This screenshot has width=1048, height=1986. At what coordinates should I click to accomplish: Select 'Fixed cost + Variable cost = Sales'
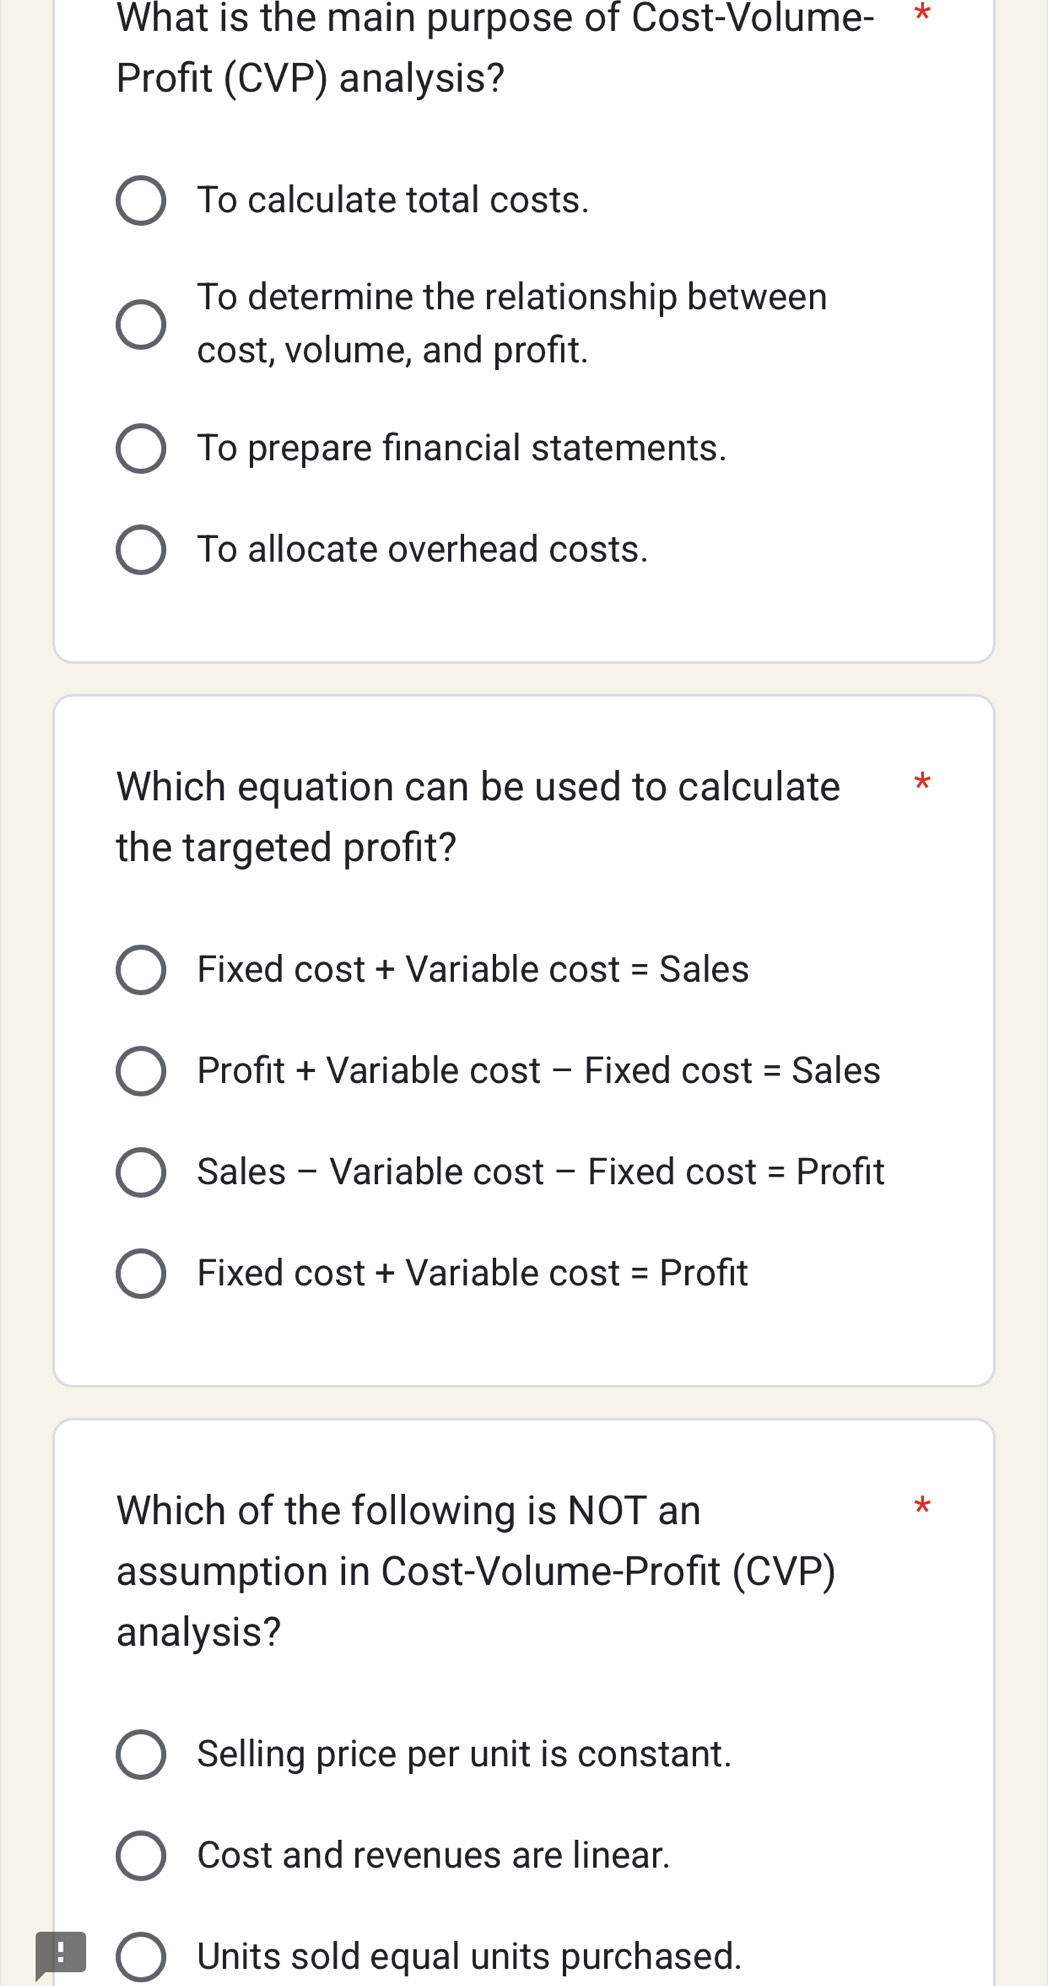coord(141,970)
